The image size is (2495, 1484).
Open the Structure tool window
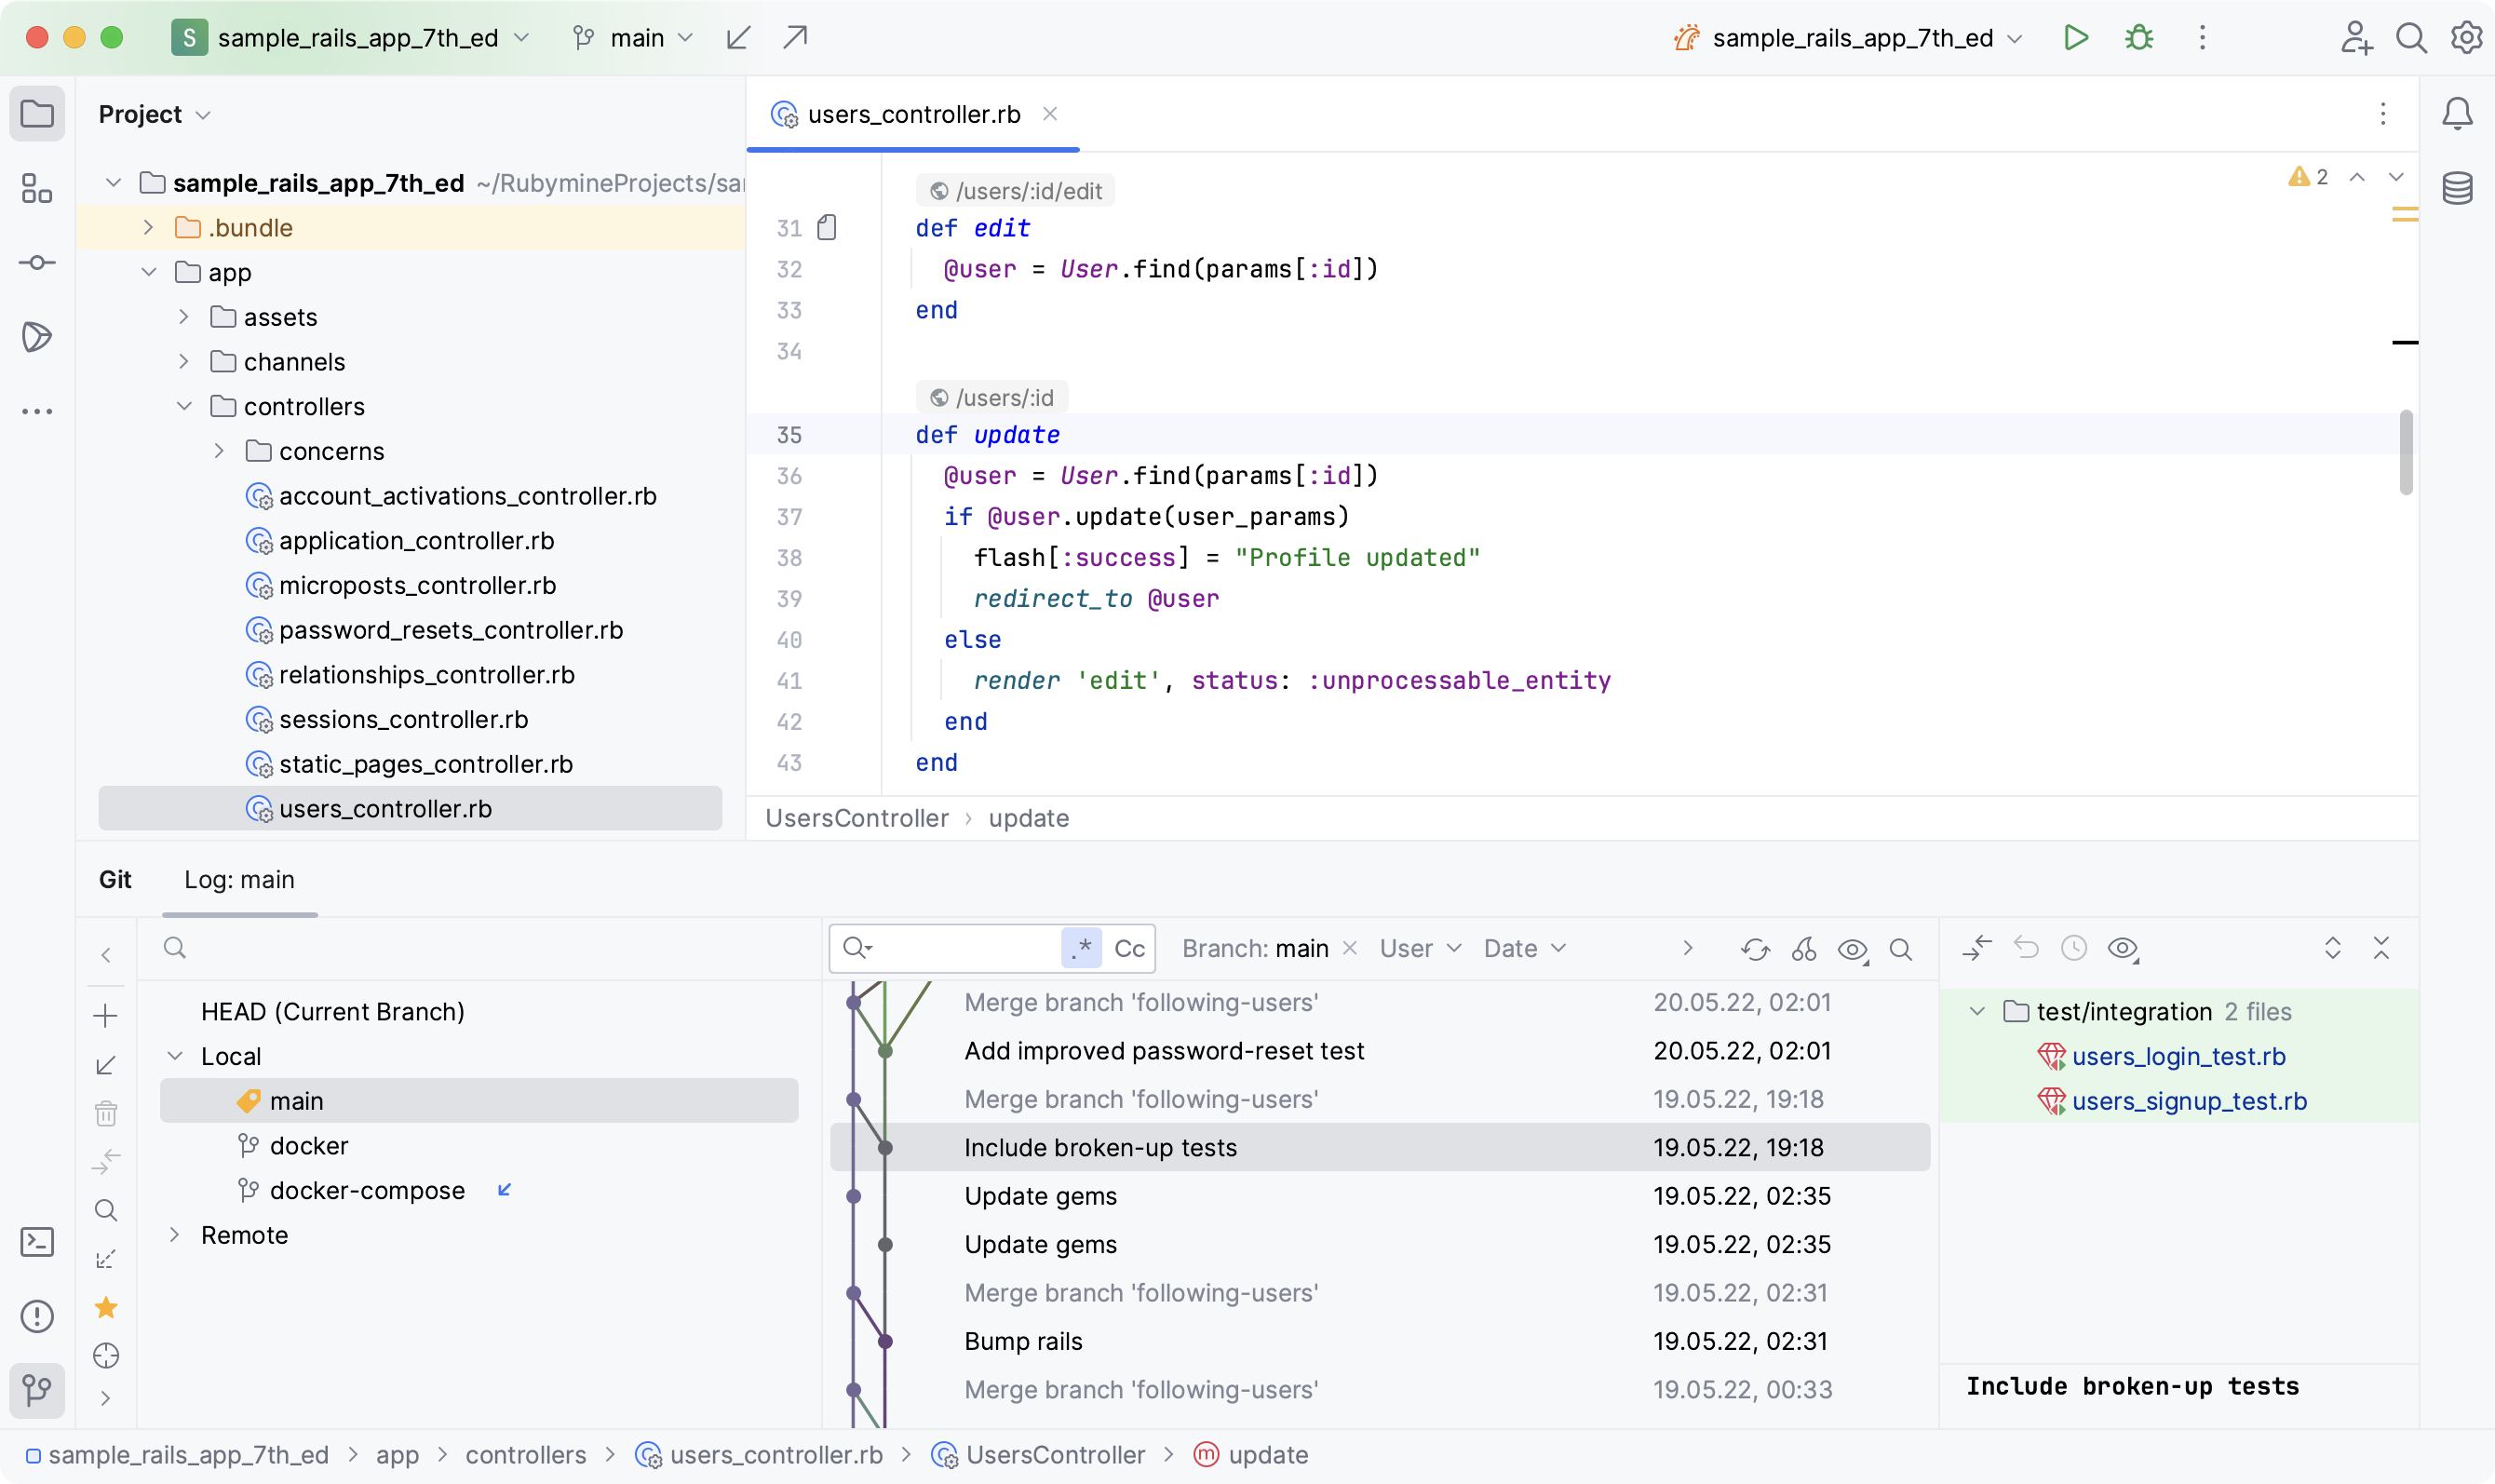[37, 188]
